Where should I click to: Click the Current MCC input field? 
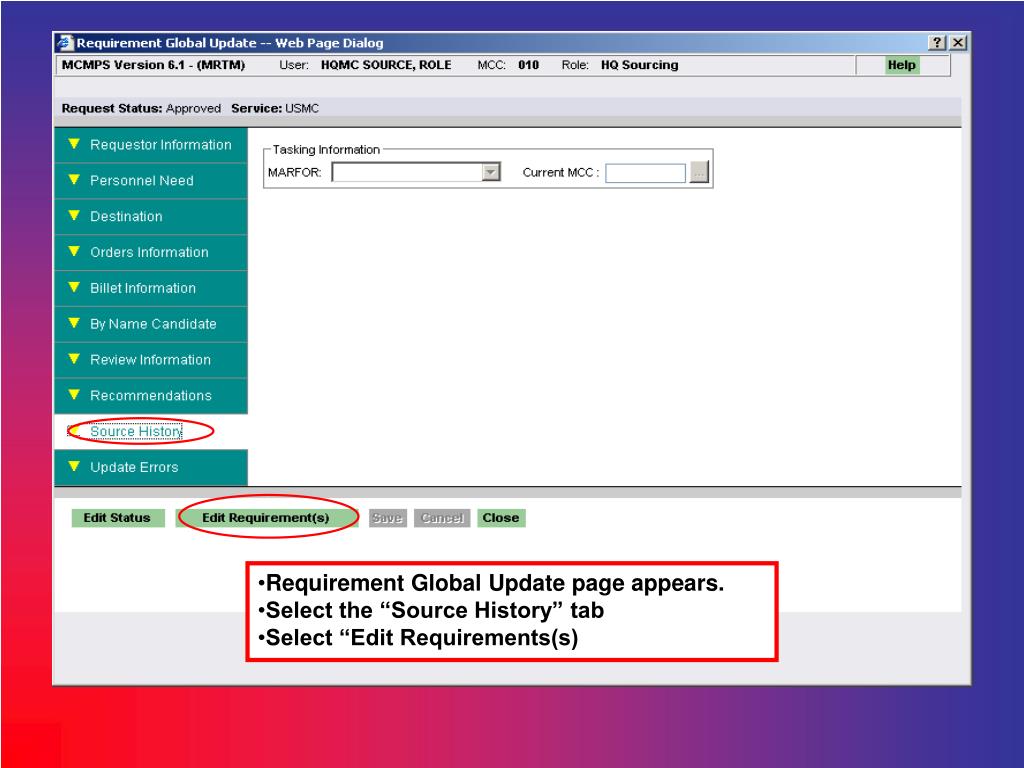[645, 173]
